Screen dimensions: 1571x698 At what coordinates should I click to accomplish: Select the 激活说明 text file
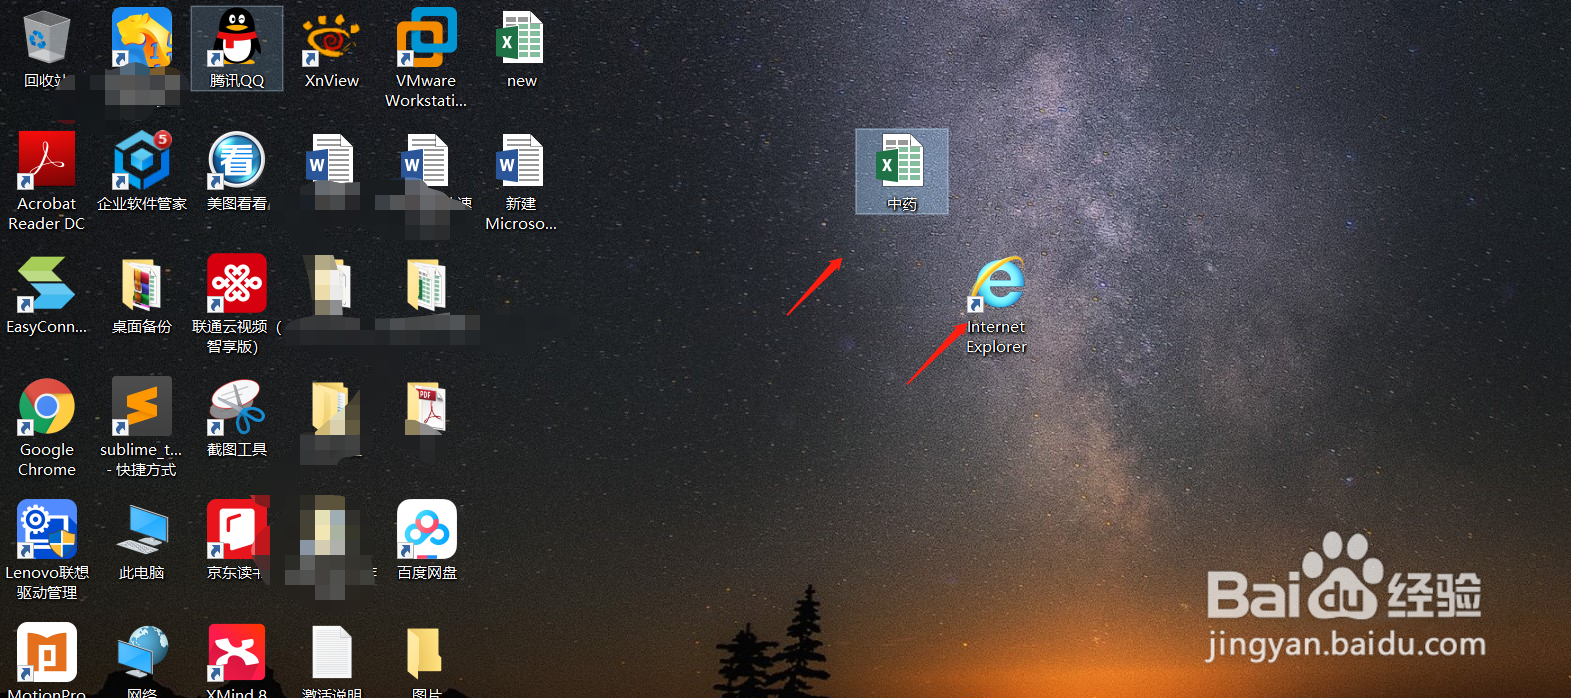[x=331, y=660]
